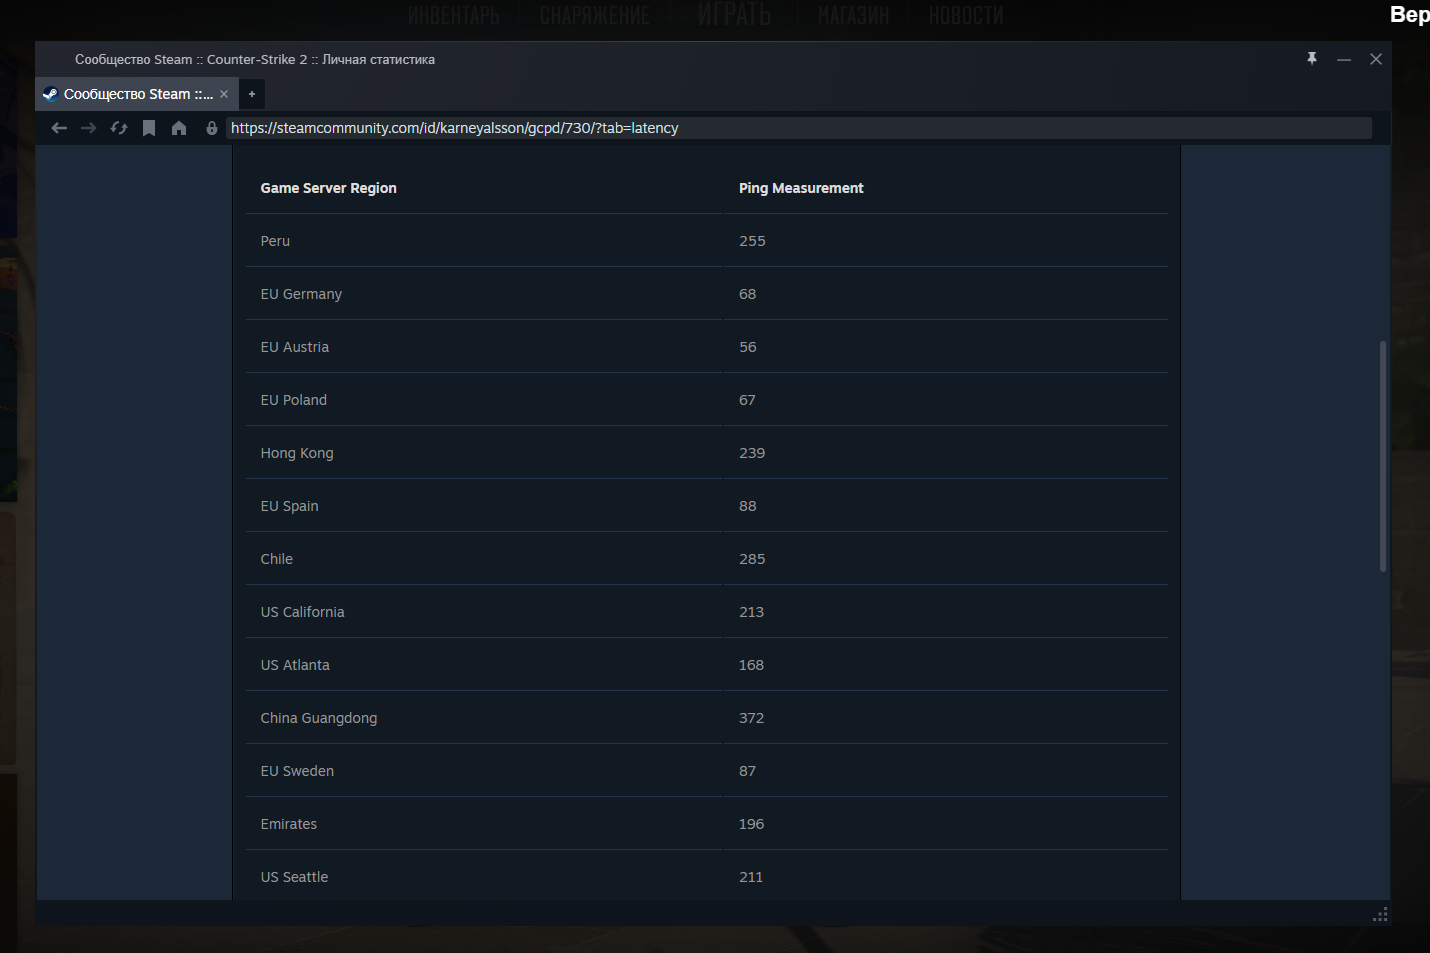The height and width of the screenshot is (953, 1430).
Task: Click the Ping Measurement column header
Action: 801,188
